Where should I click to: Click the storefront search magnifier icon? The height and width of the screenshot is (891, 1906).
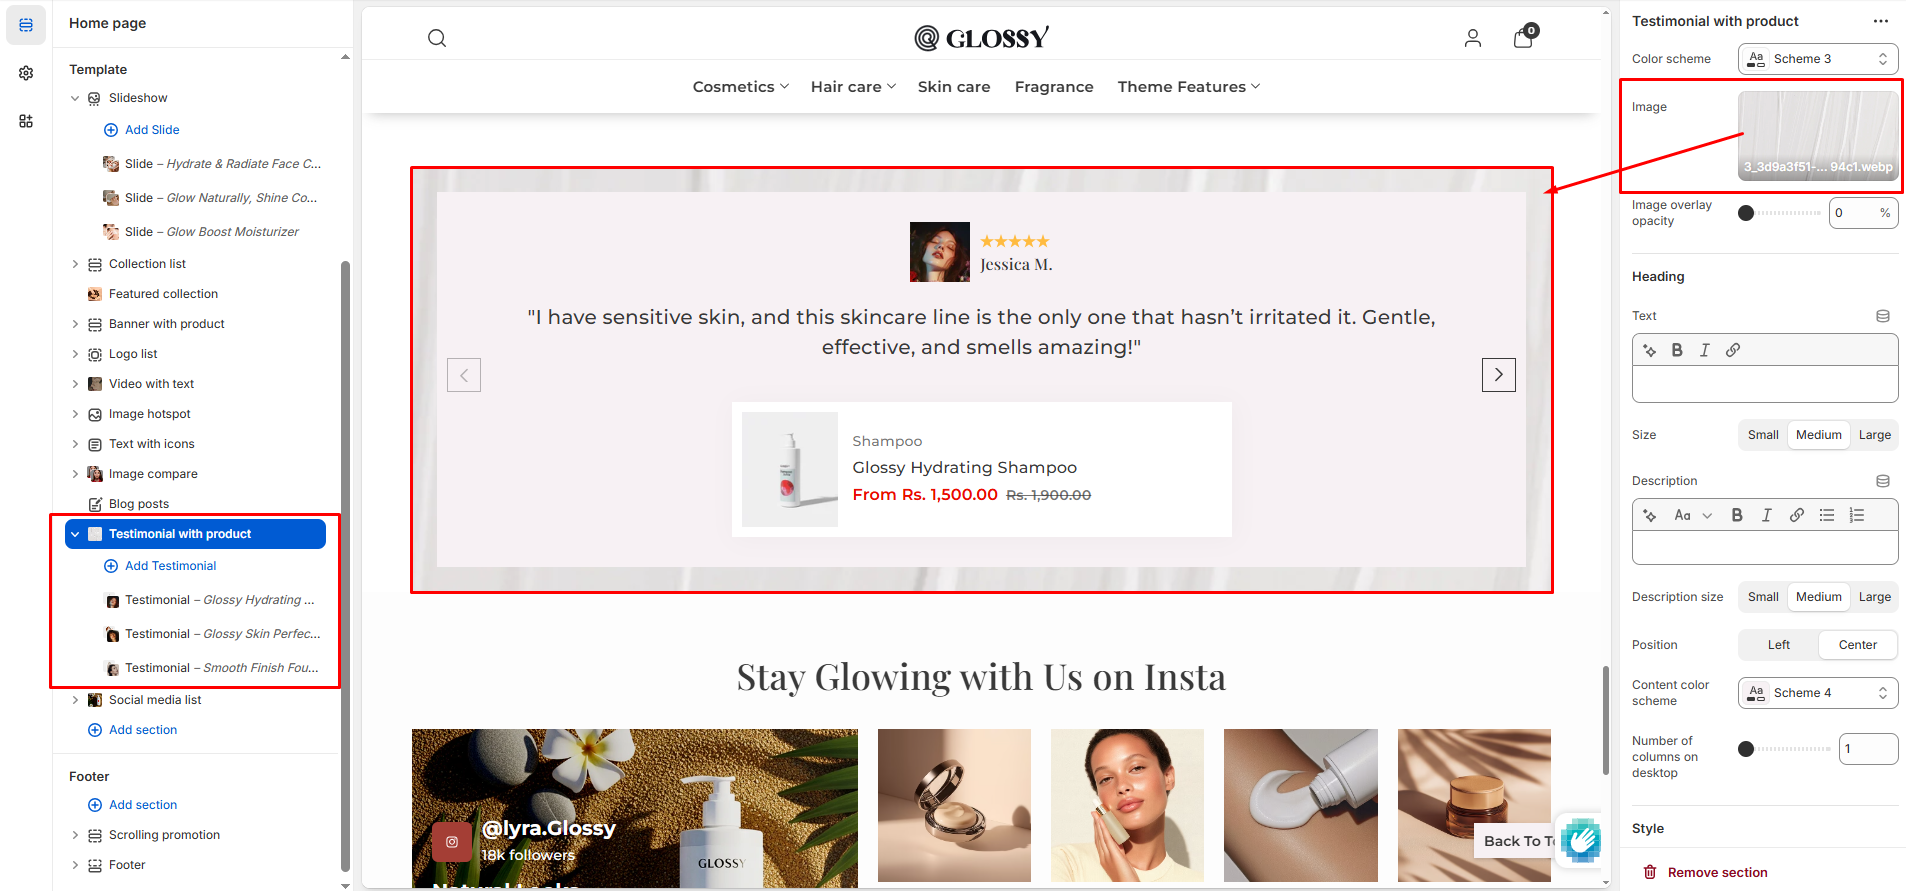point(437,38)
